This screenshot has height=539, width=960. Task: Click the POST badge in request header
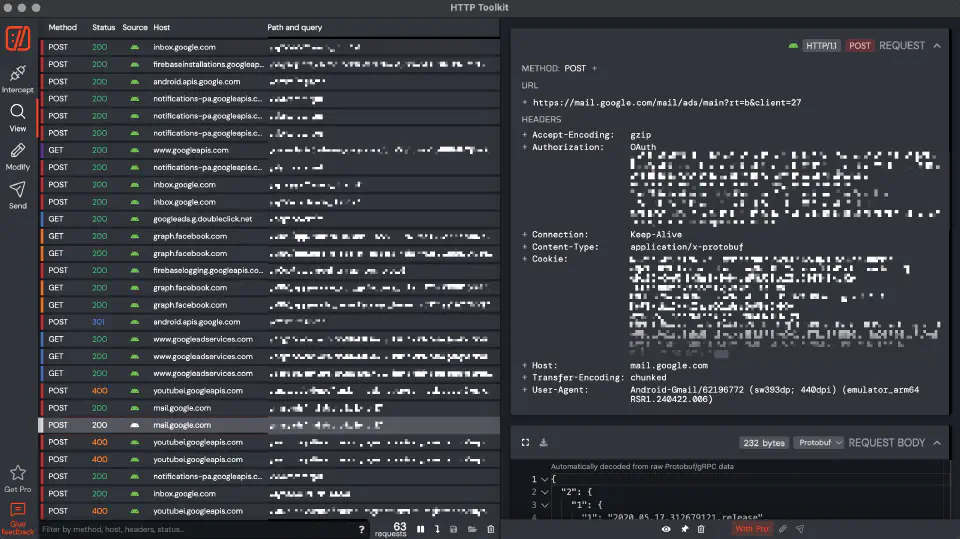860,46
